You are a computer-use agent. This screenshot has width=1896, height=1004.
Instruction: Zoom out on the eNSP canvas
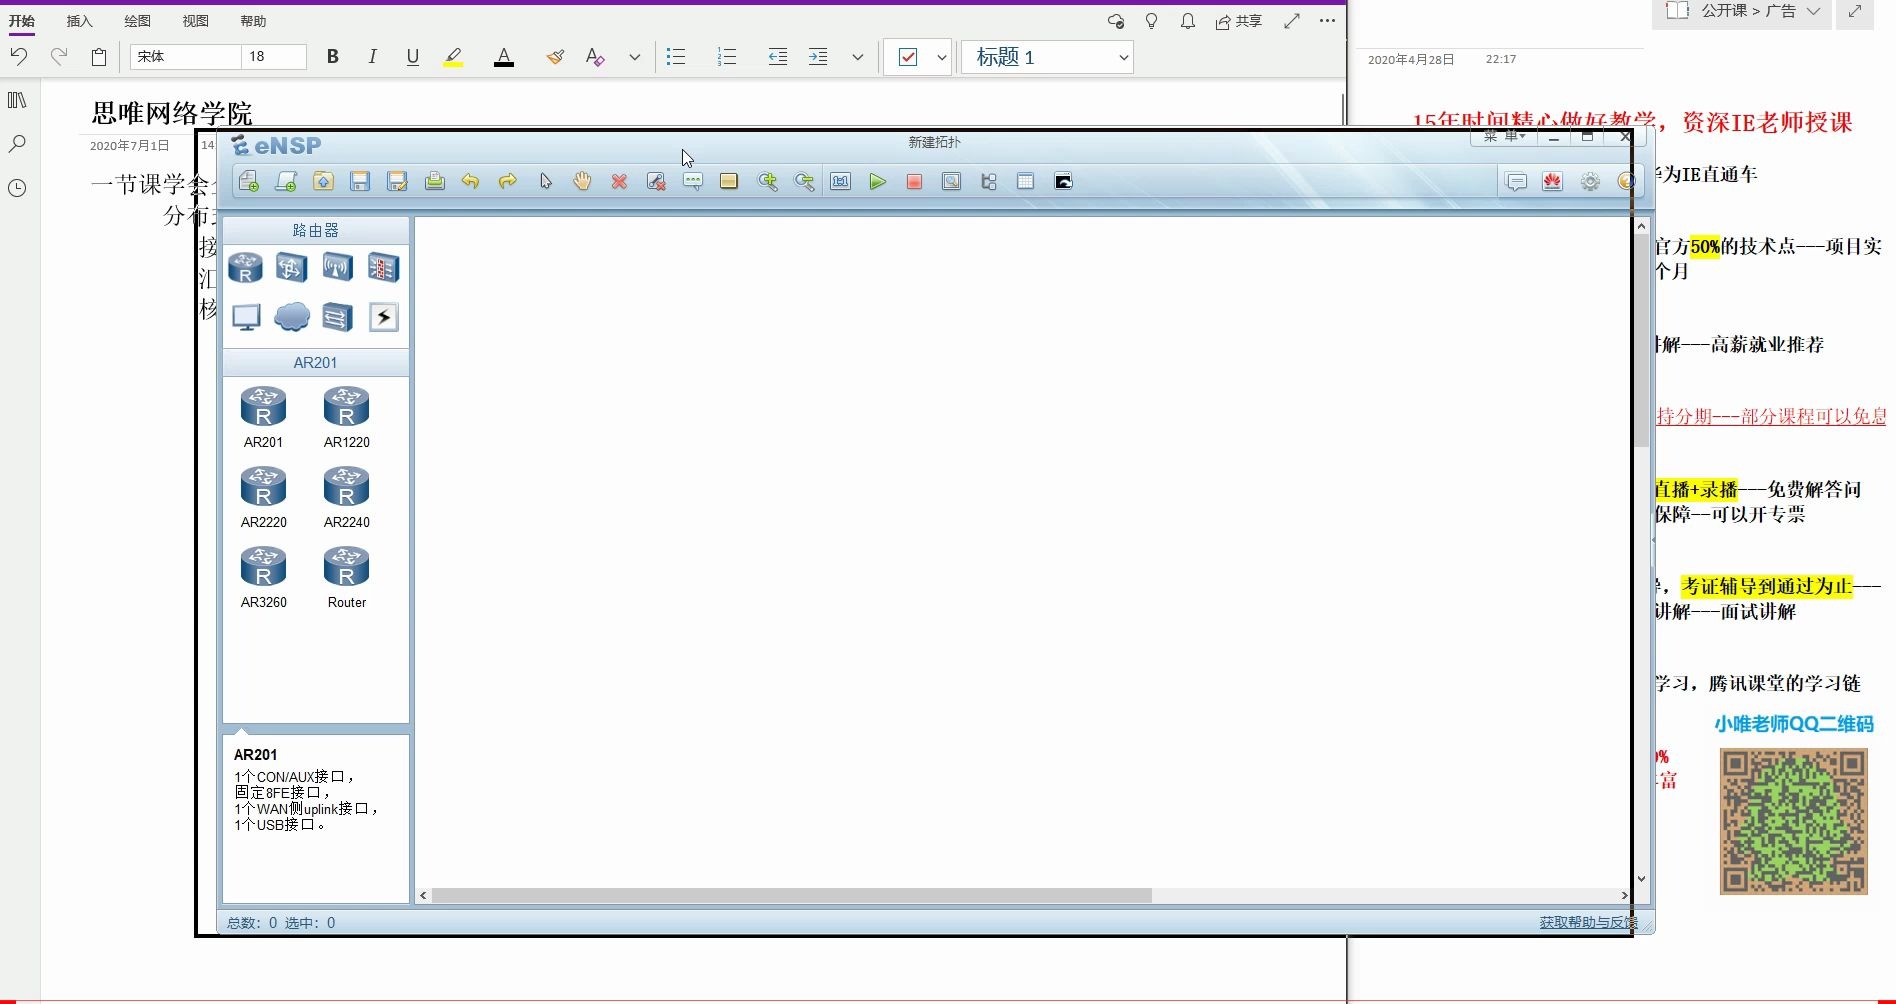(x=804, y=181)
